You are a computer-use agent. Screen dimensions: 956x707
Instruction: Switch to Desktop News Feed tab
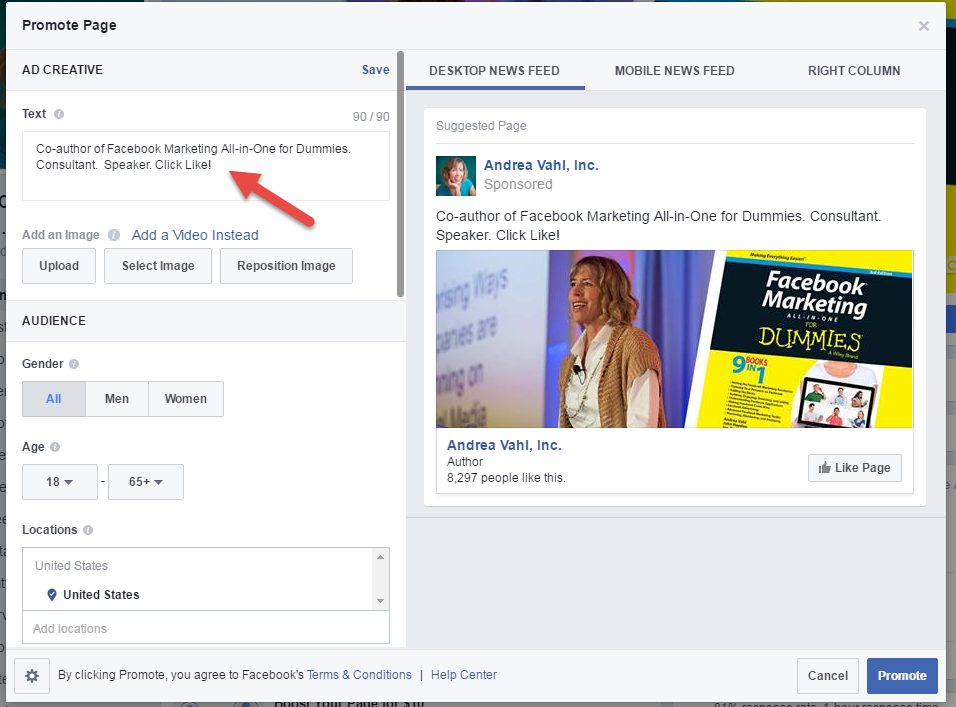tap(494, 71)
